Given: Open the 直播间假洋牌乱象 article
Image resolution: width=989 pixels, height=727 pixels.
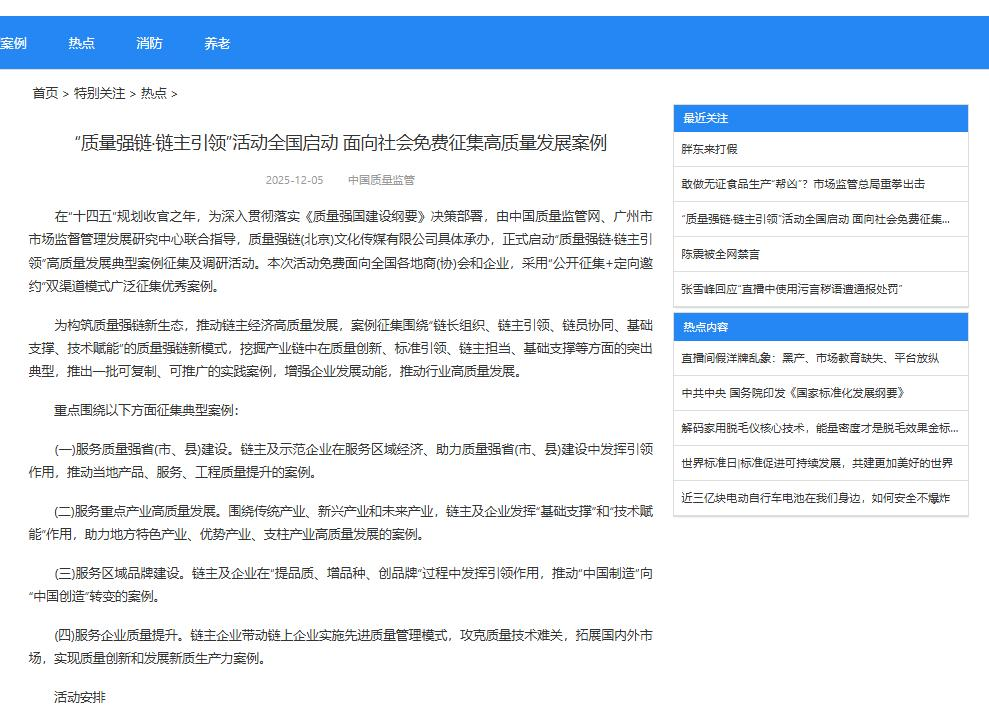Looking at the screenshot, I should [x=810, y=358].
